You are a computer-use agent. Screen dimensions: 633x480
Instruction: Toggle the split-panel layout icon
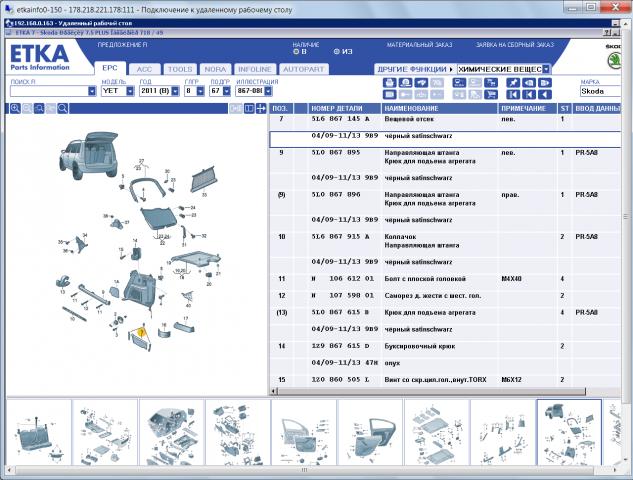click(x=249, y=108)
